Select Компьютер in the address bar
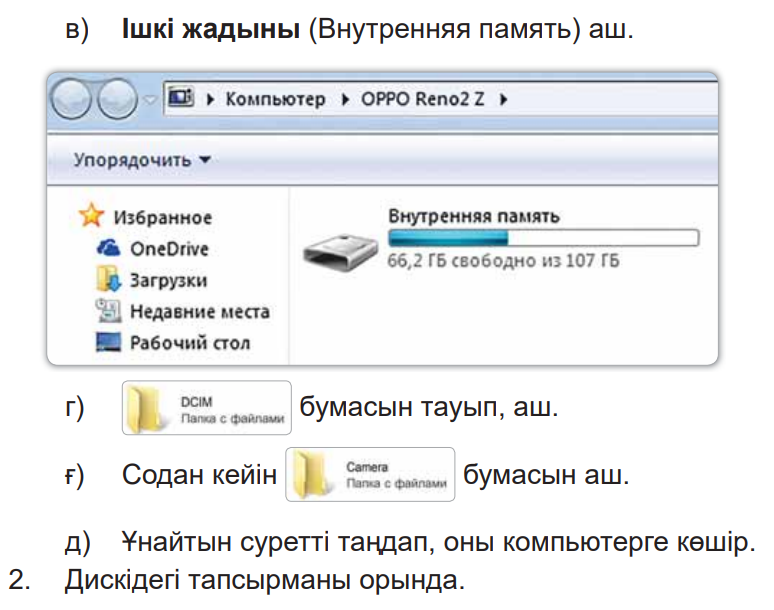774x610 pixels. pyautogui.click(x=275, y=100)
